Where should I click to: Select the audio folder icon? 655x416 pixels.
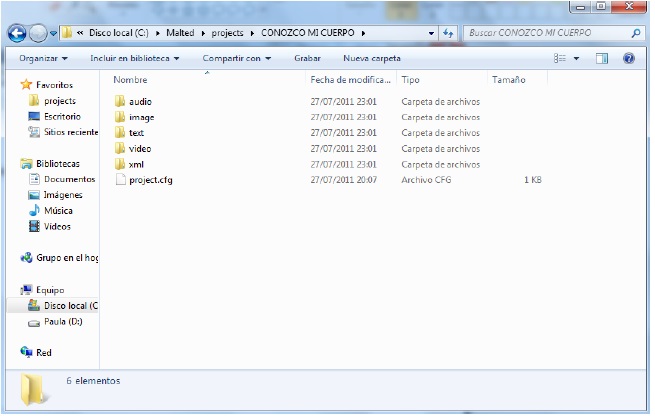click(120, 101)
